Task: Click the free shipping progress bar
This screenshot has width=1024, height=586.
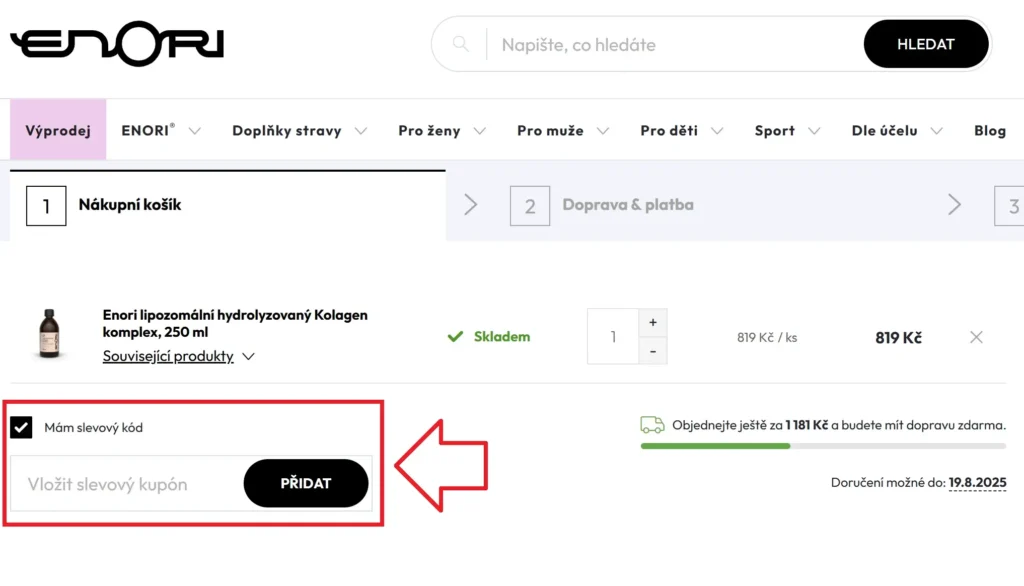Action: click(x=823, y=446)
